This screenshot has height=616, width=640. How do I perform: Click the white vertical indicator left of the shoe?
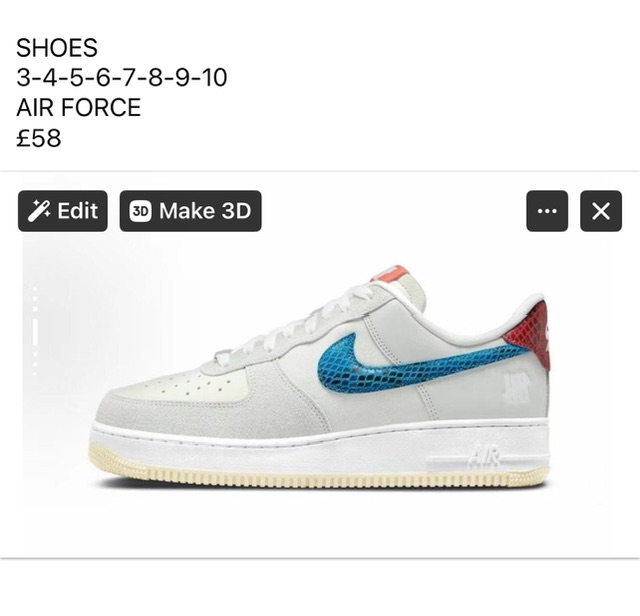point(36,331)
